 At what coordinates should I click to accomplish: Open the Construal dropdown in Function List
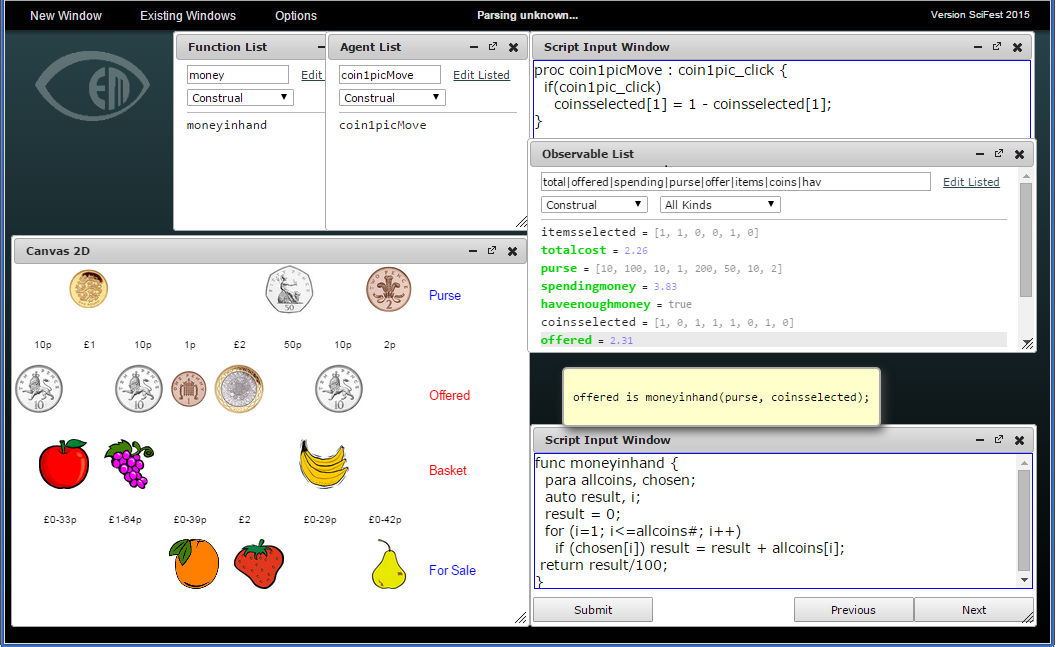click(240, 98)
